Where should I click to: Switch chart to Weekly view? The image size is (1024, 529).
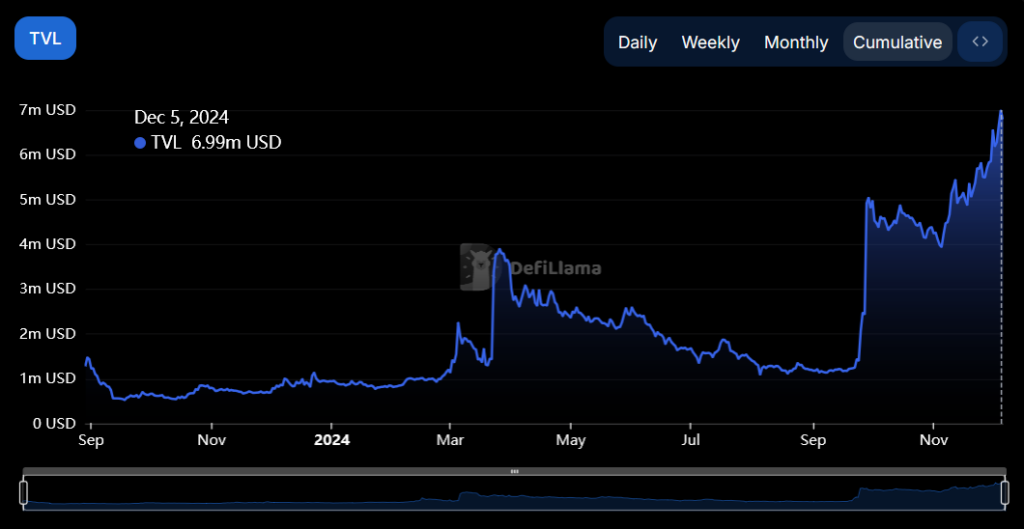pos(711,42)
